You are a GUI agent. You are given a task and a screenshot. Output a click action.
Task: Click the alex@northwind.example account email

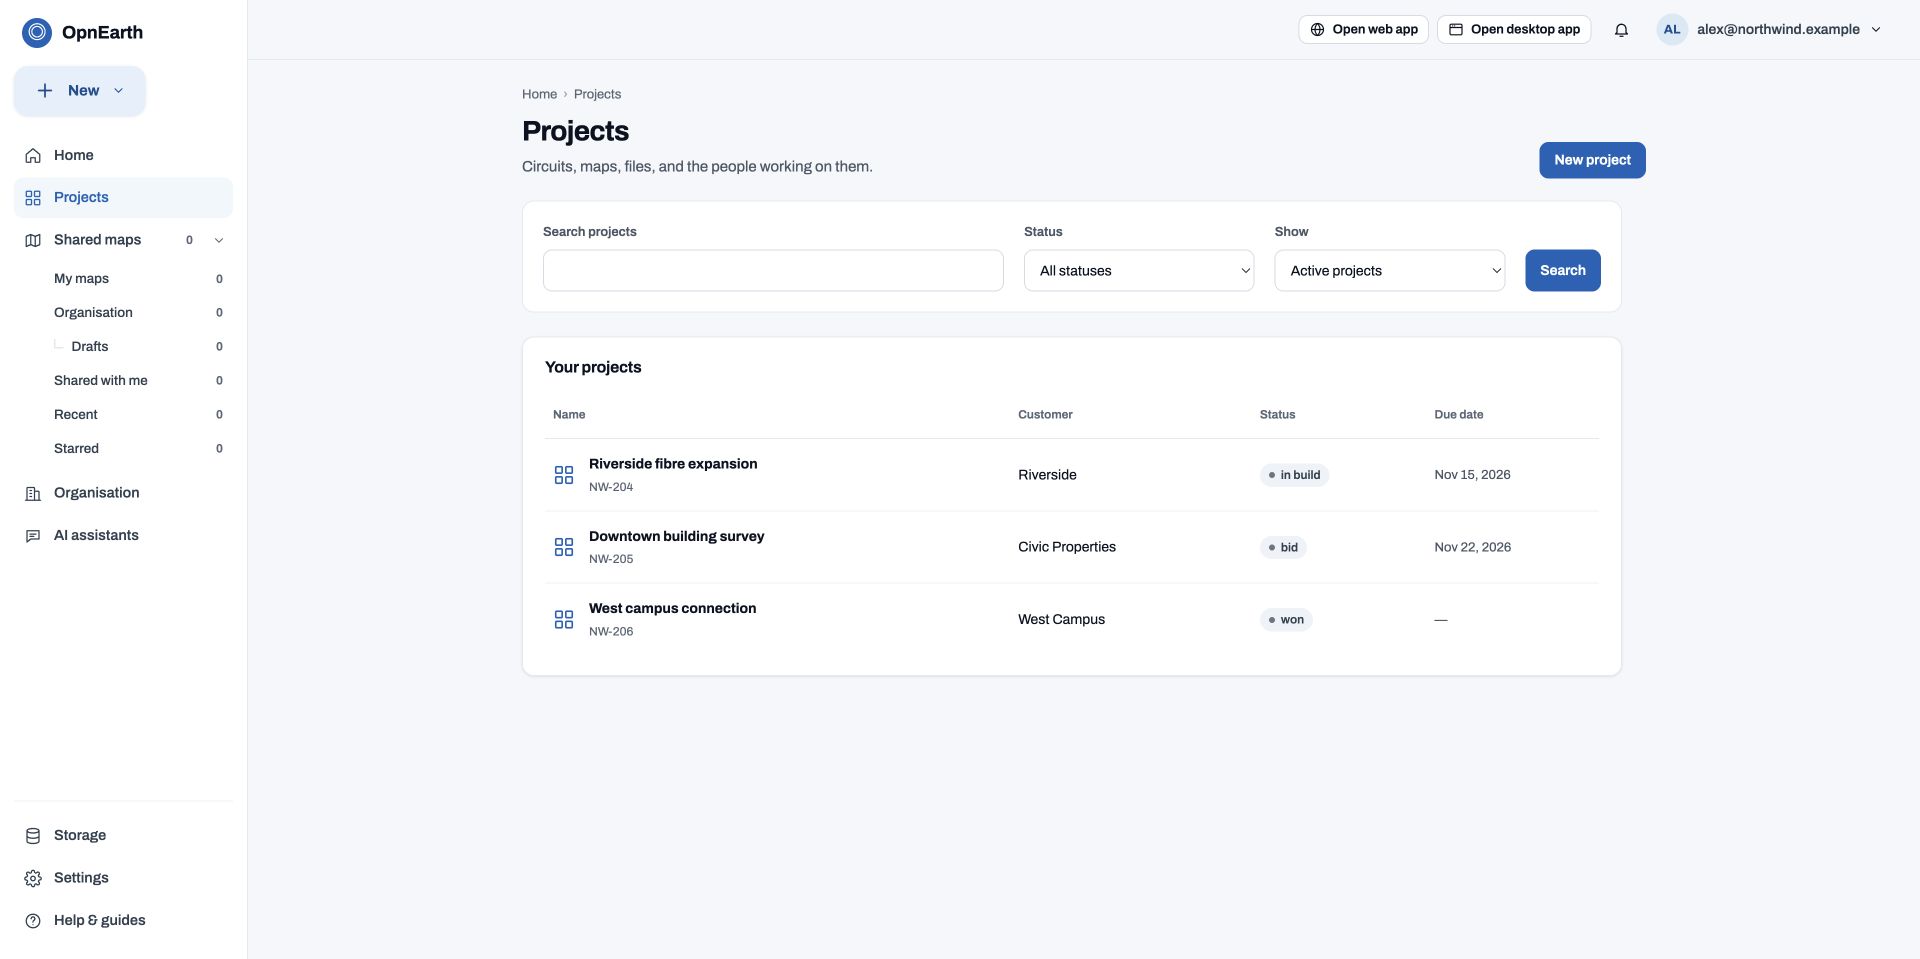pyautogui.click(x=1778, y=30)
